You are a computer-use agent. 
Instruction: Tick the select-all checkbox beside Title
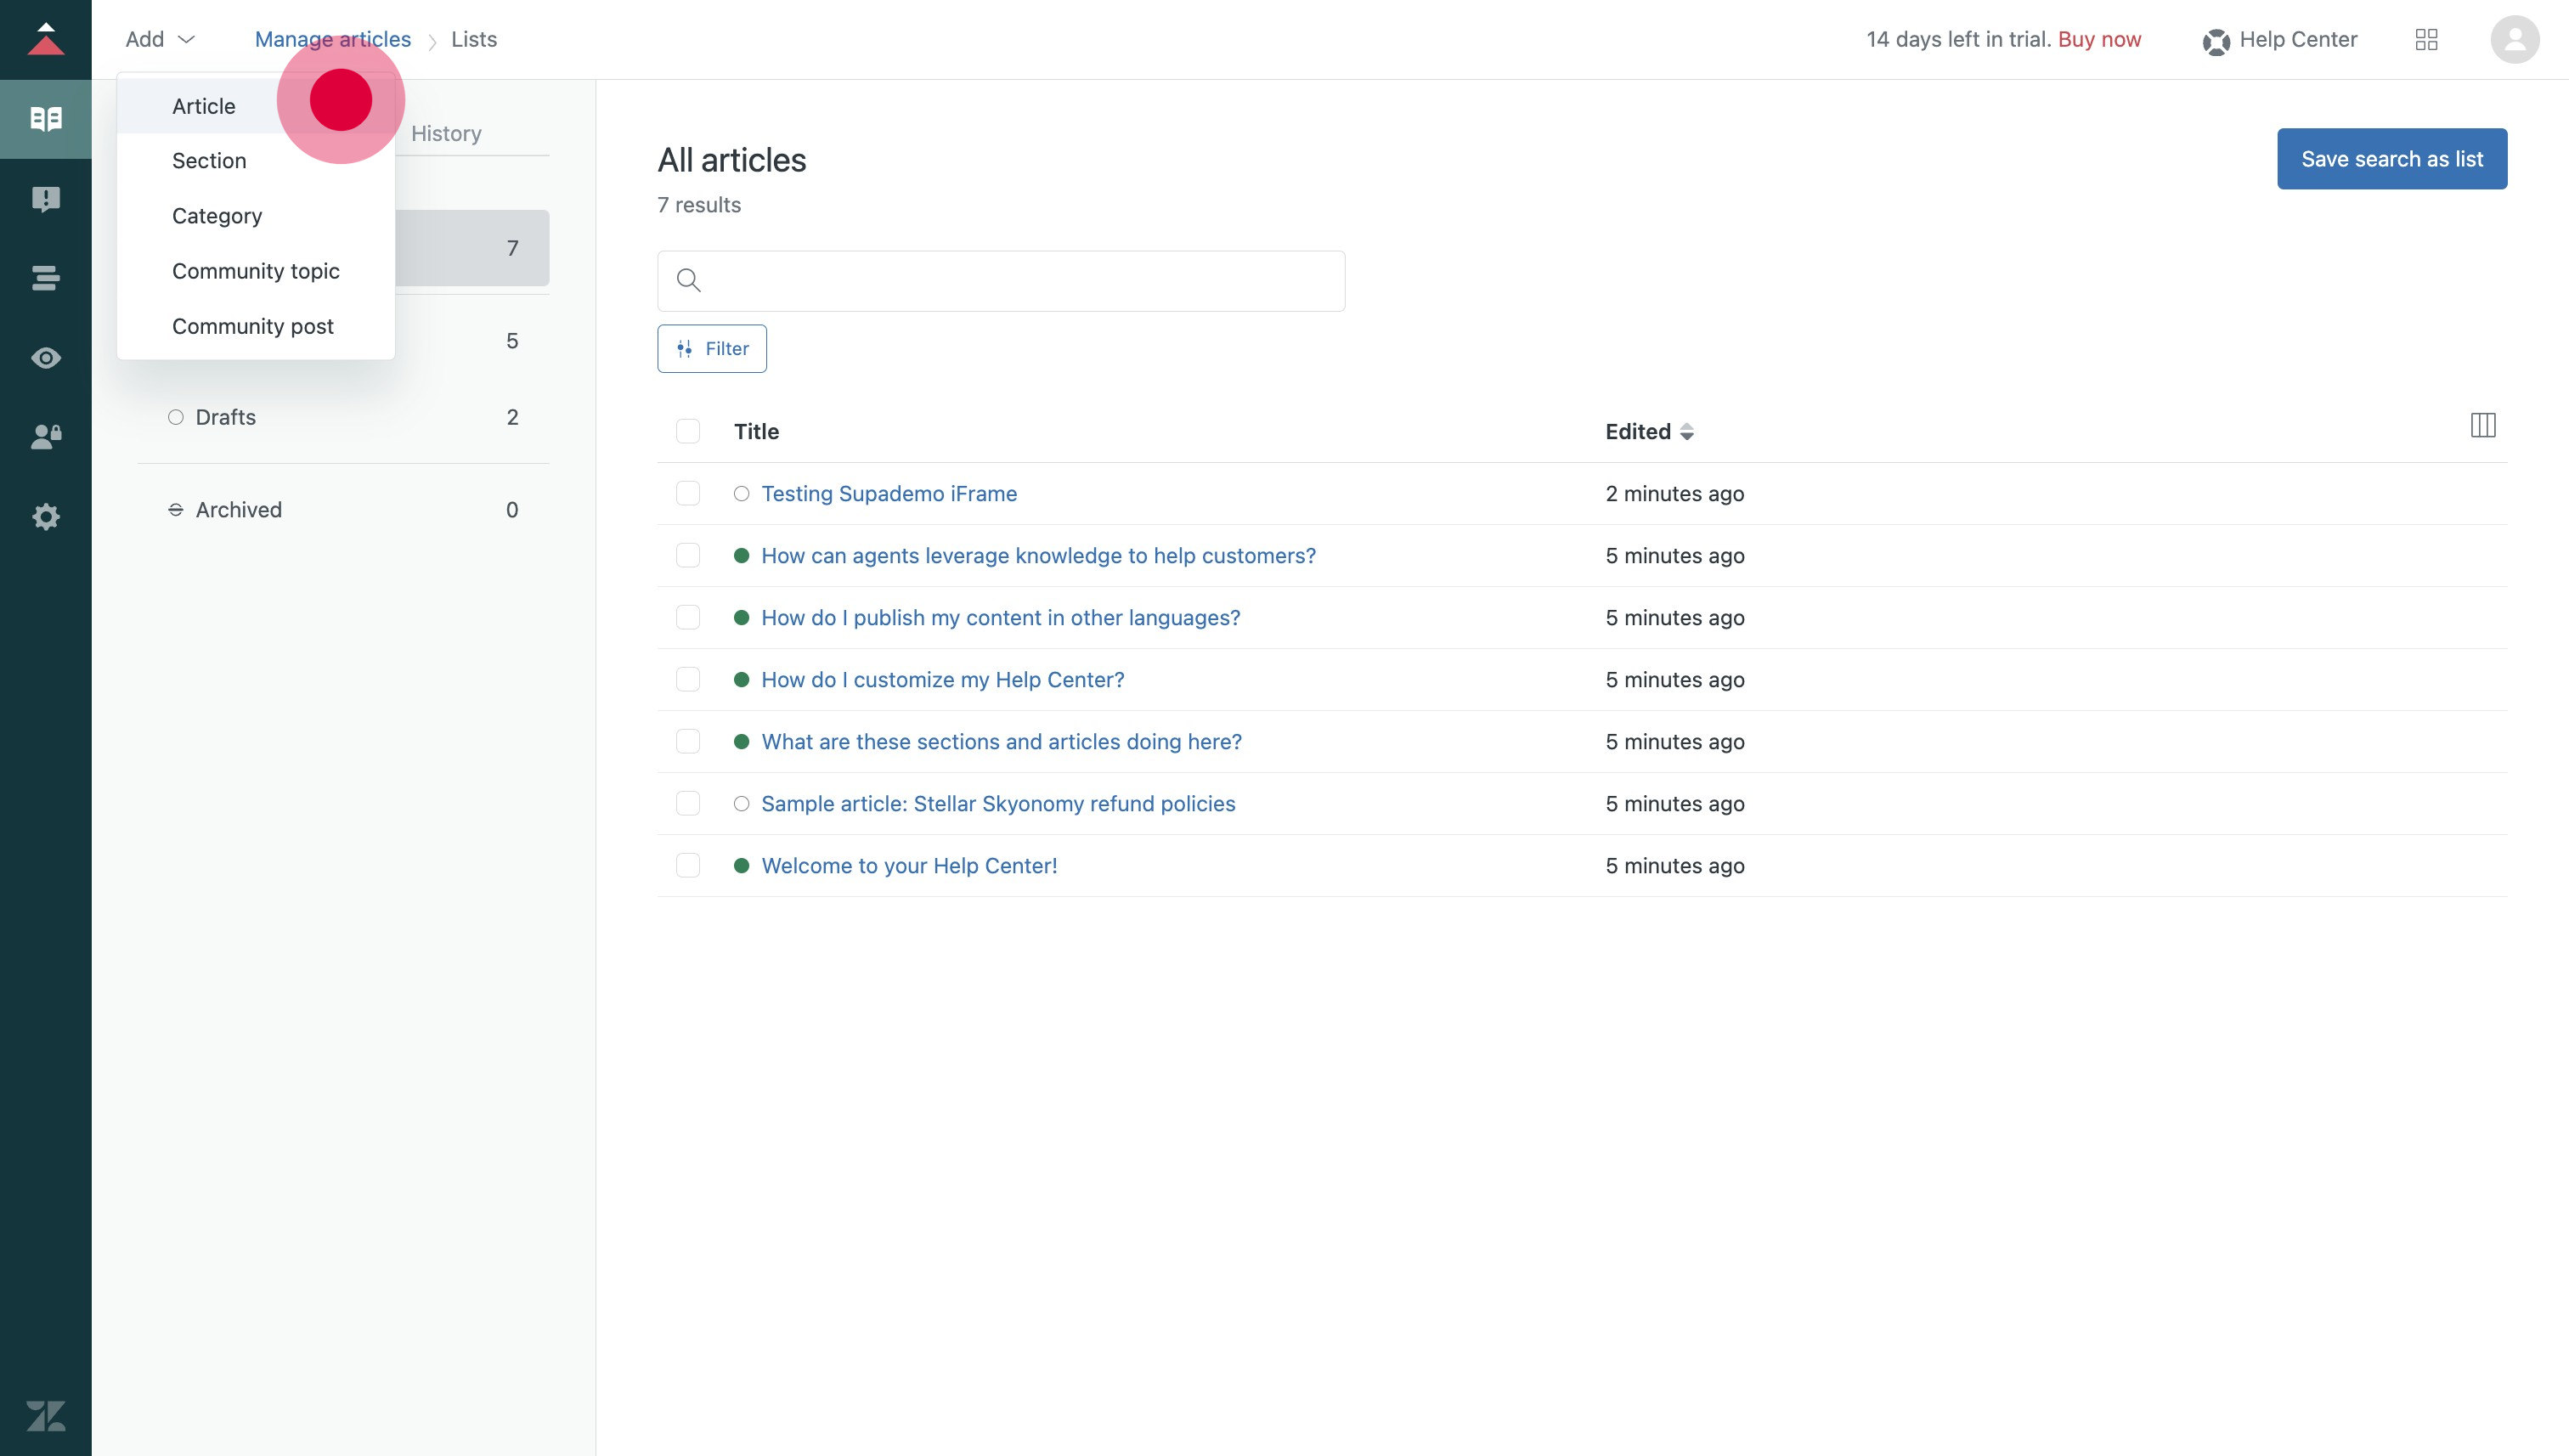click(x=688, y=431)
